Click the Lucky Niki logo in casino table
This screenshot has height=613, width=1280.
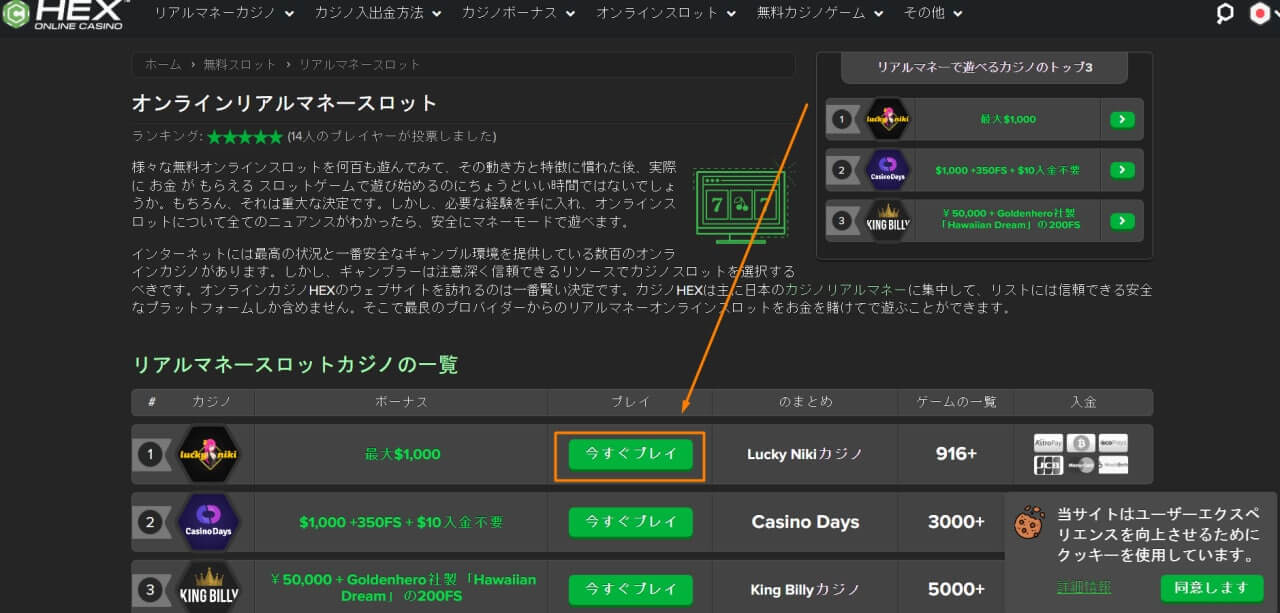pyautogui.click(x=208, y=454)
